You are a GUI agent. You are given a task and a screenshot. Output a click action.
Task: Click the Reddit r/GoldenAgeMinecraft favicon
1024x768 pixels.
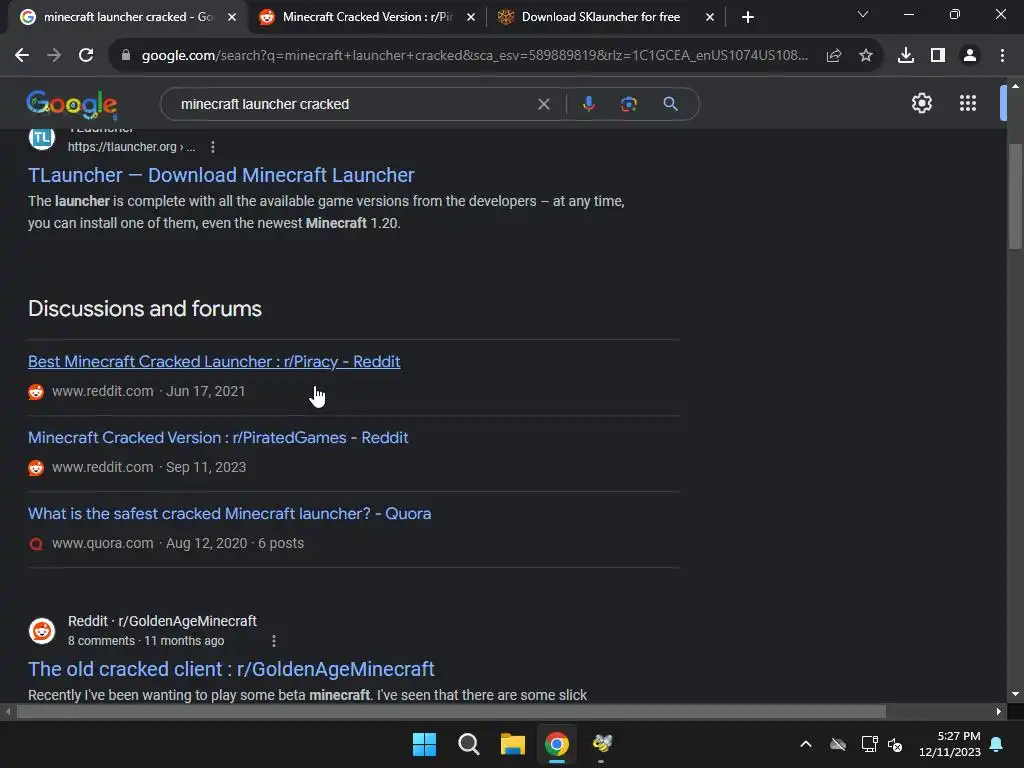[42, 631]
